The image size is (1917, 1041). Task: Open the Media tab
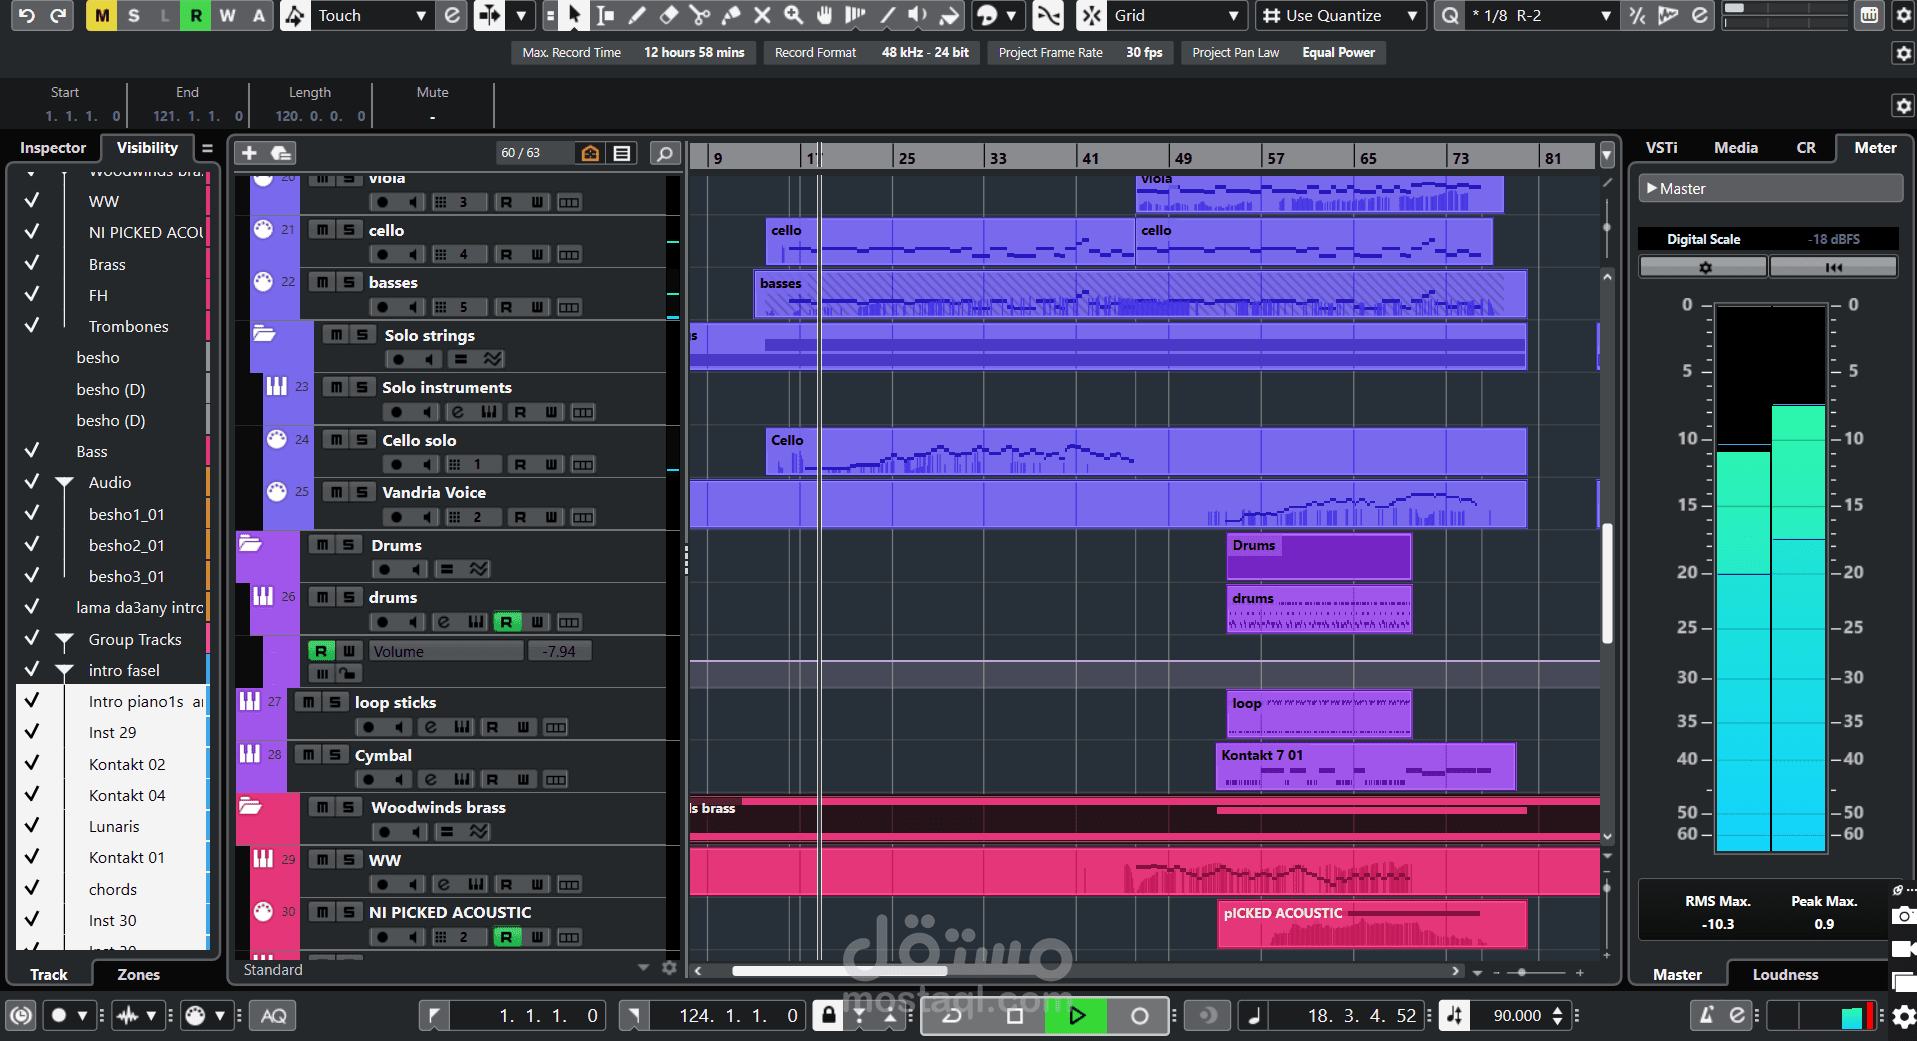1735,148
